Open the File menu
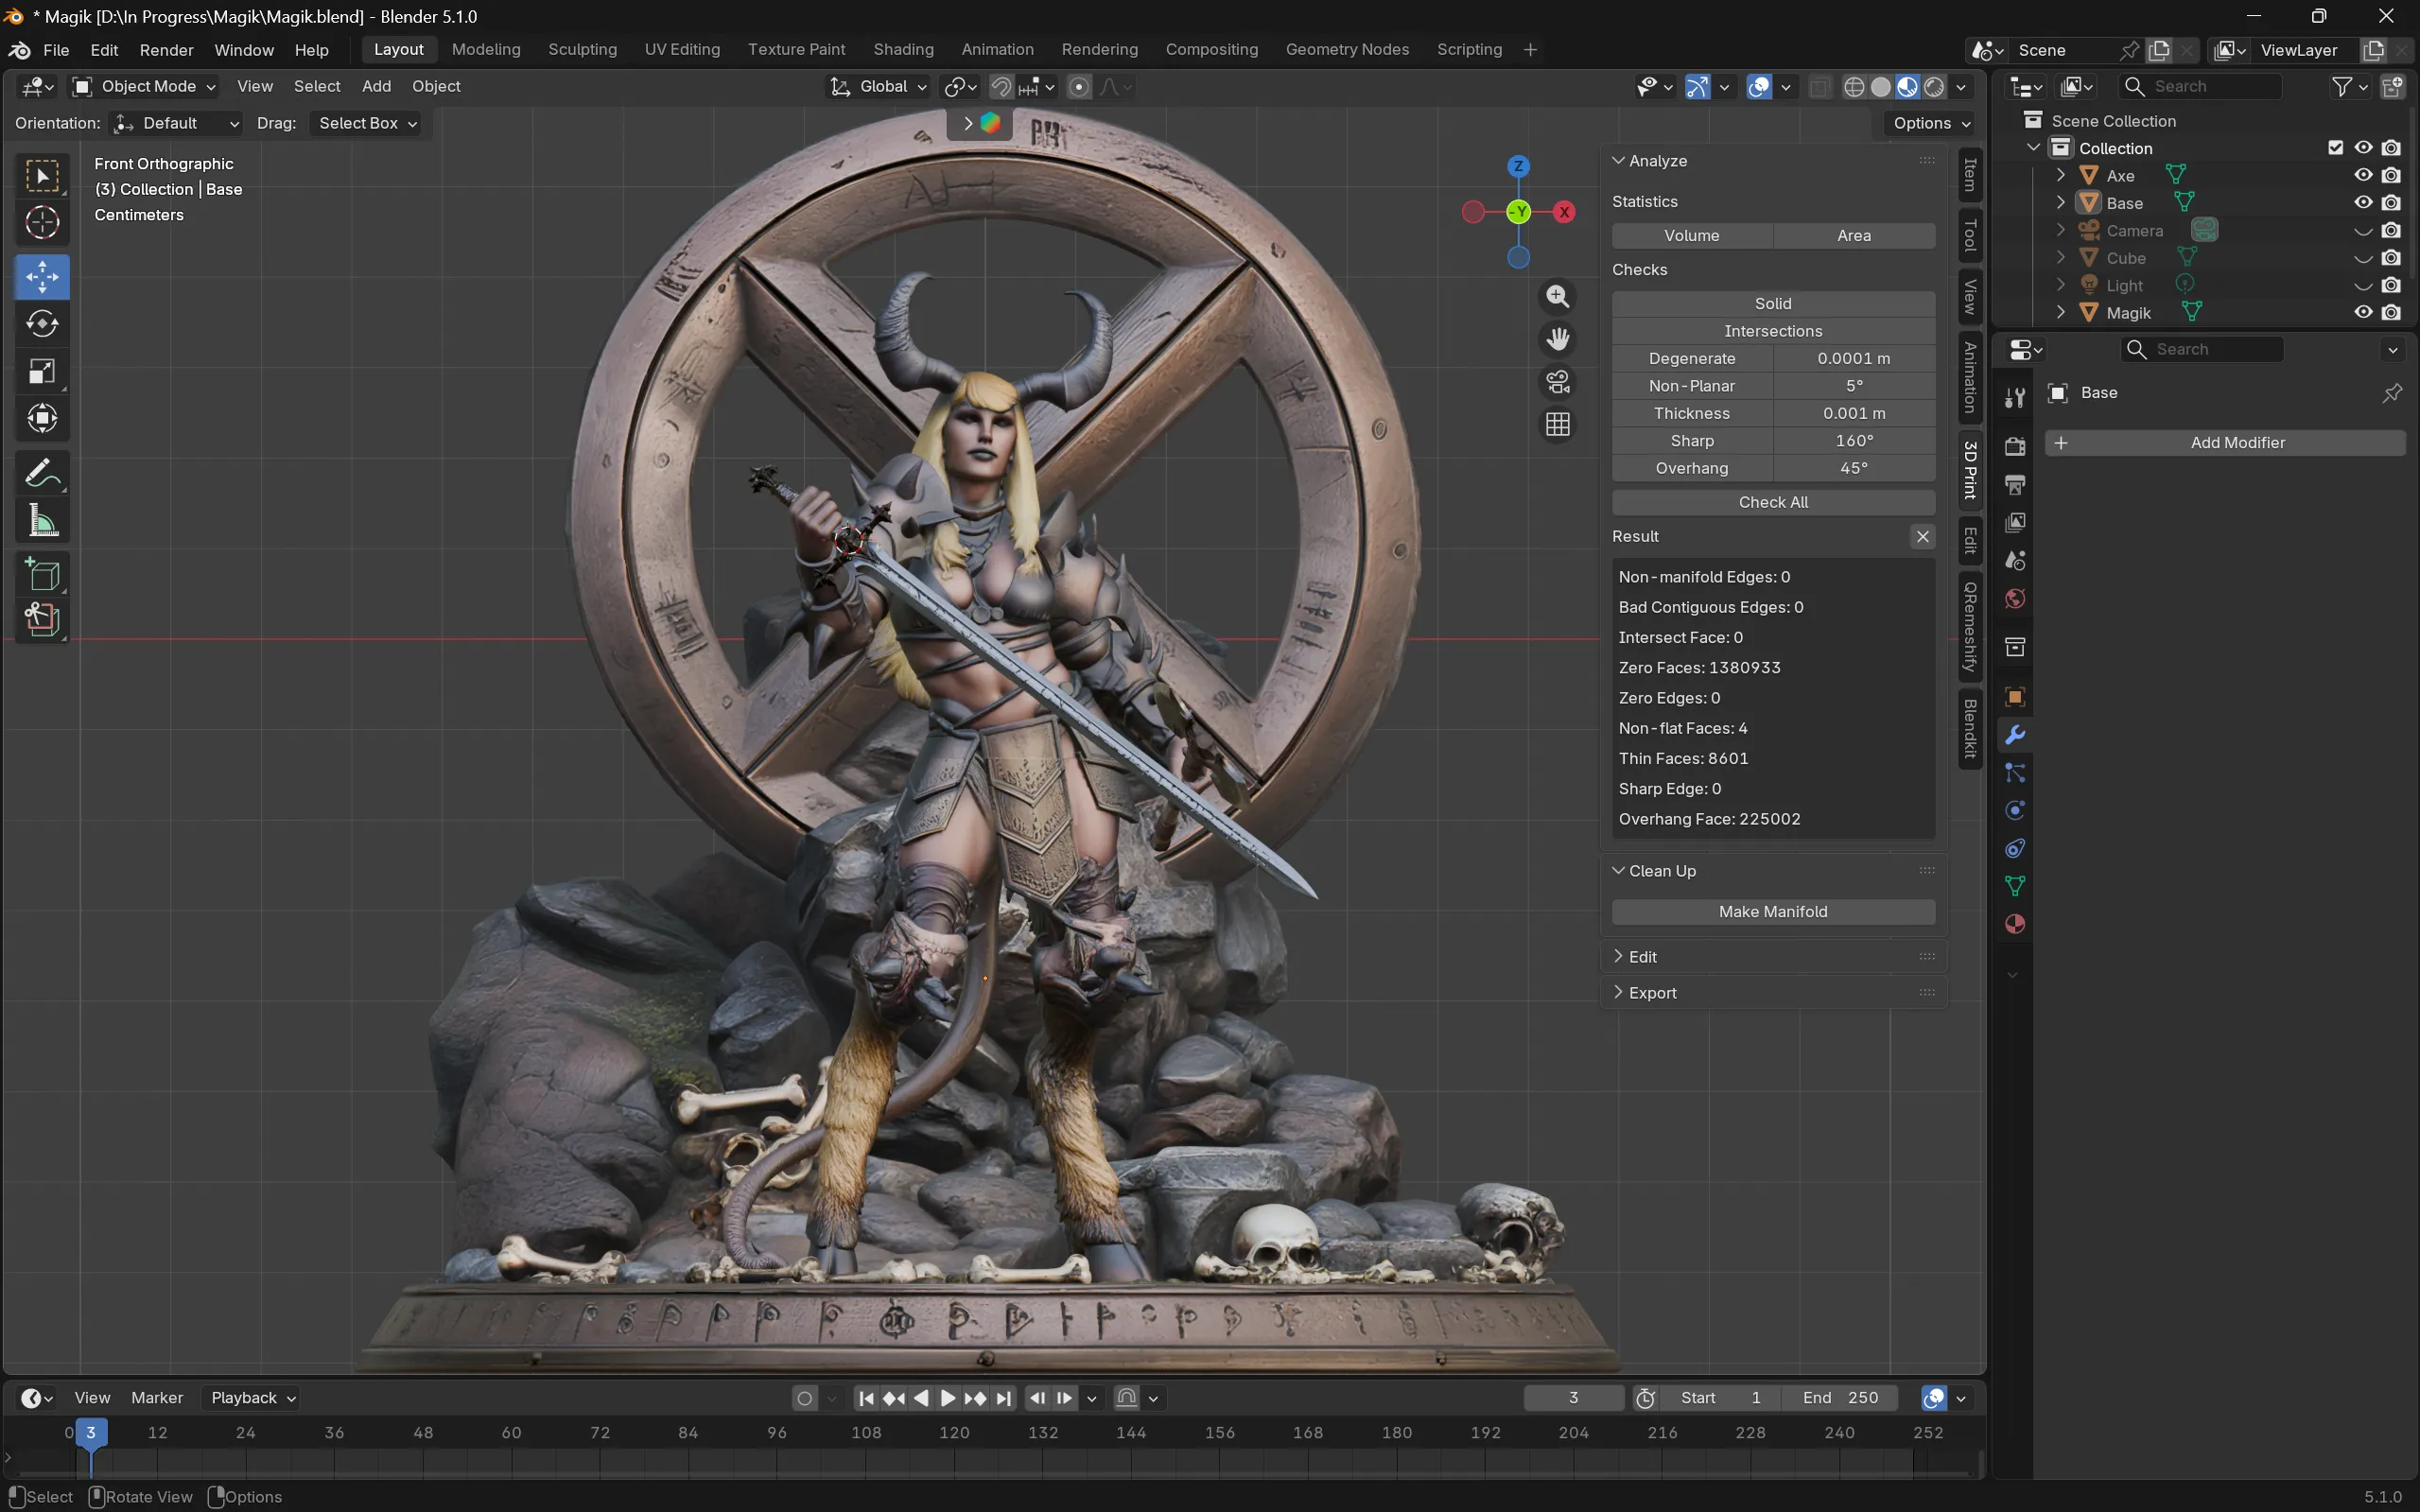The width and height of the screenshot is (2420, 1512). [56, 50]
